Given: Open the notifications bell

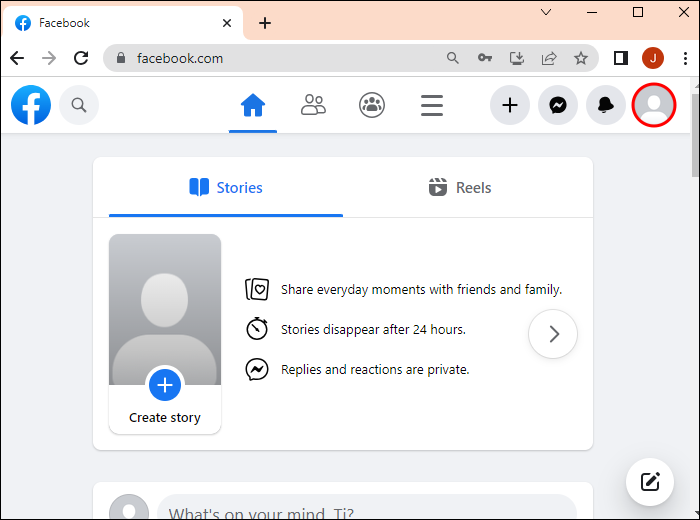Looking at the screenshot, I should (606, 105).
